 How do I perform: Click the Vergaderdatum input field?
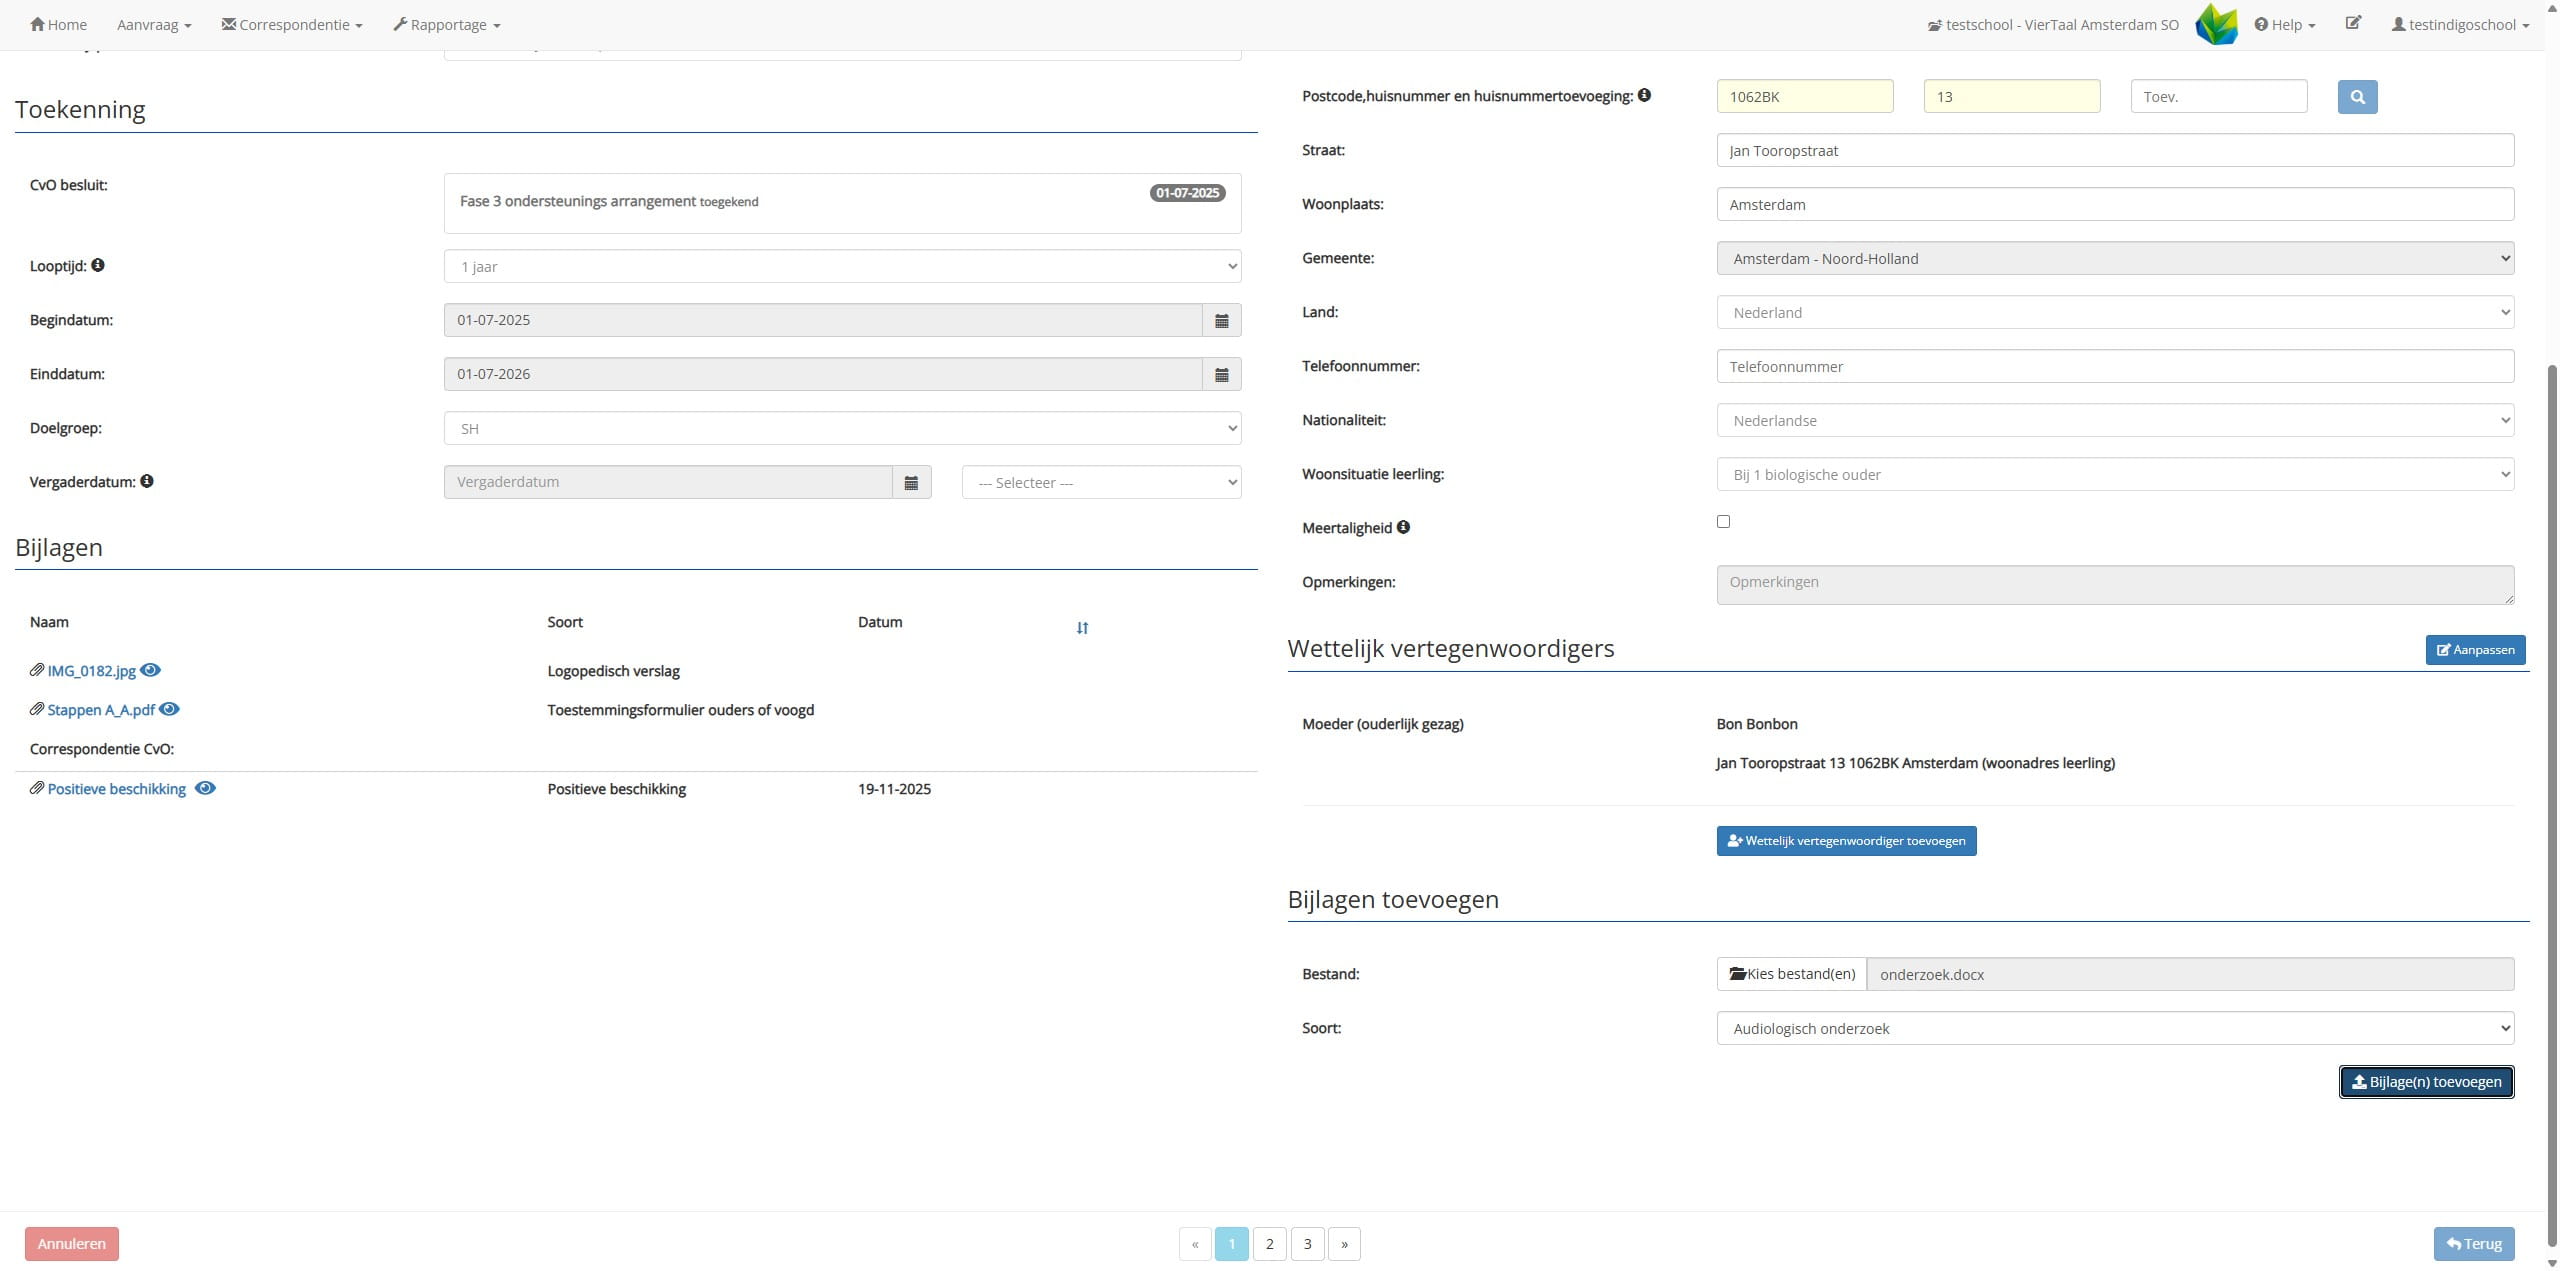coord(668,482)
